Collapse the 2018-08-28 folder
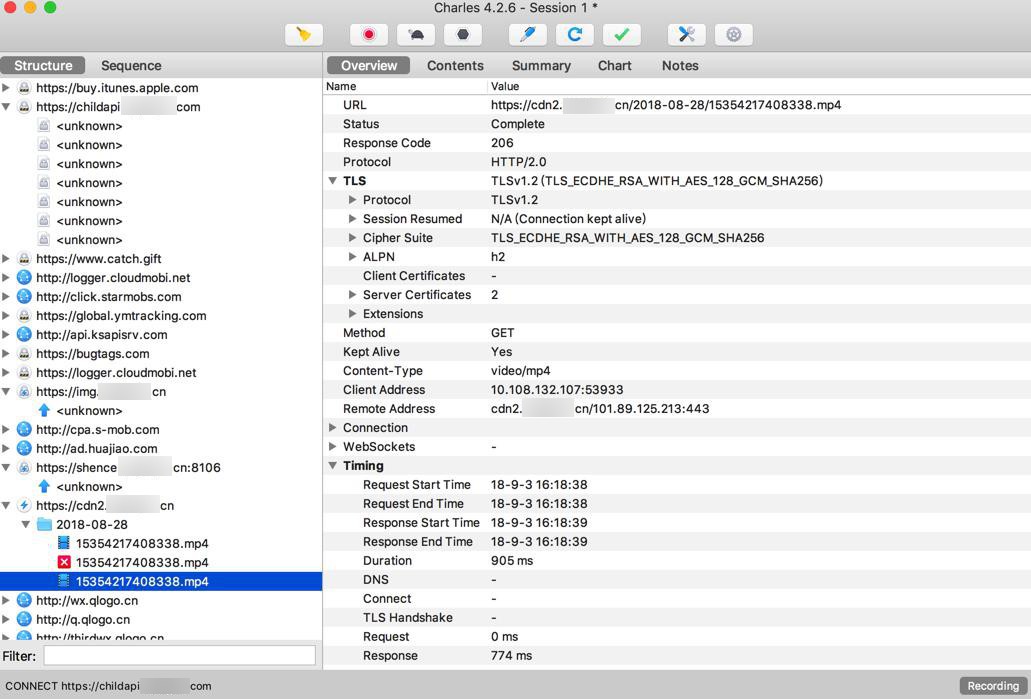Image resolution: width=1031 pixels, height=699 pixels. pyautogui.click(x=26, y=524)
